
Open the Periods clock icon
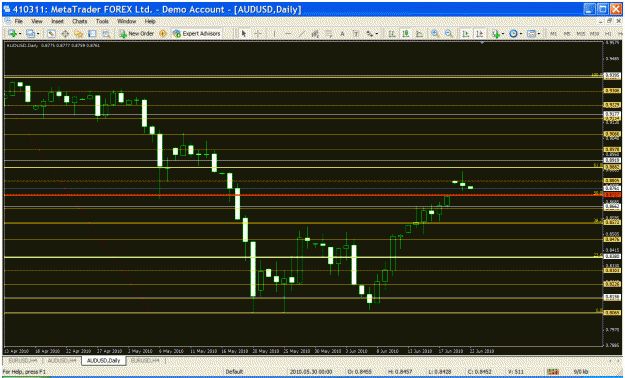point(513,34)
